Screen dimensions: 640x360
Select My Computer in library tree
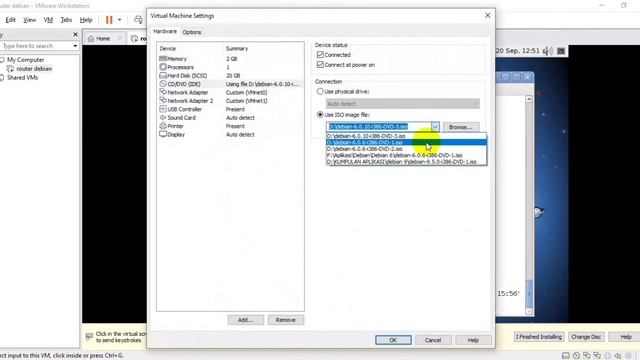tap(25, 60)
